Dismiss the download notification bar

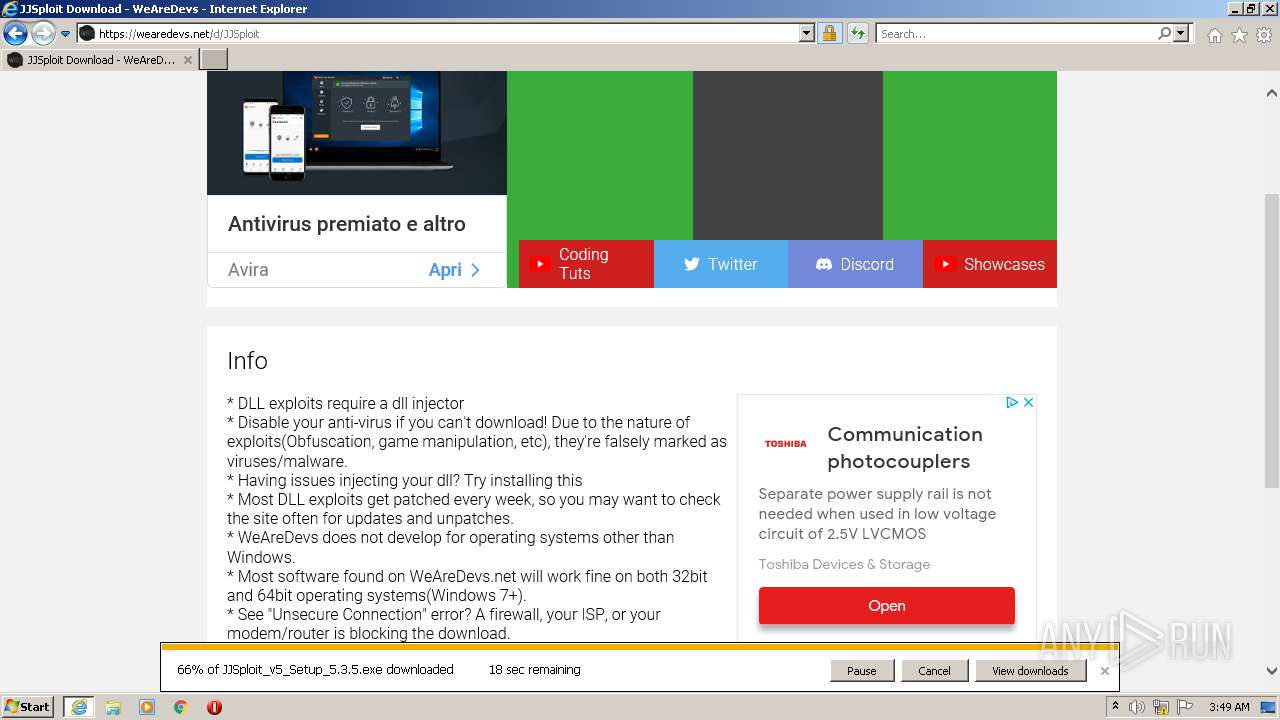coord(1104,671)
